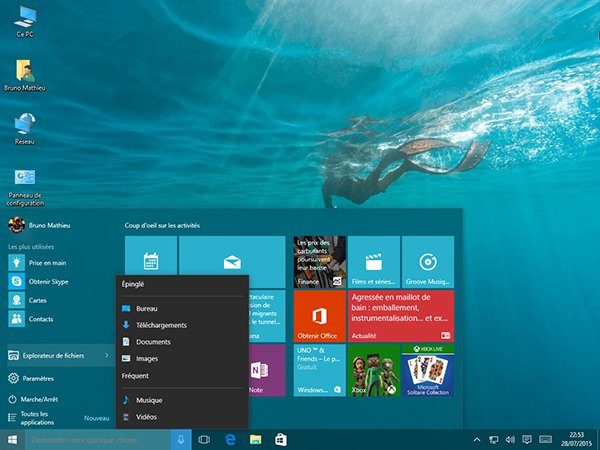The image size is (600, 450).
Task: Open the Panneau de configuration desktop icon
Action: tap(25, 187)
